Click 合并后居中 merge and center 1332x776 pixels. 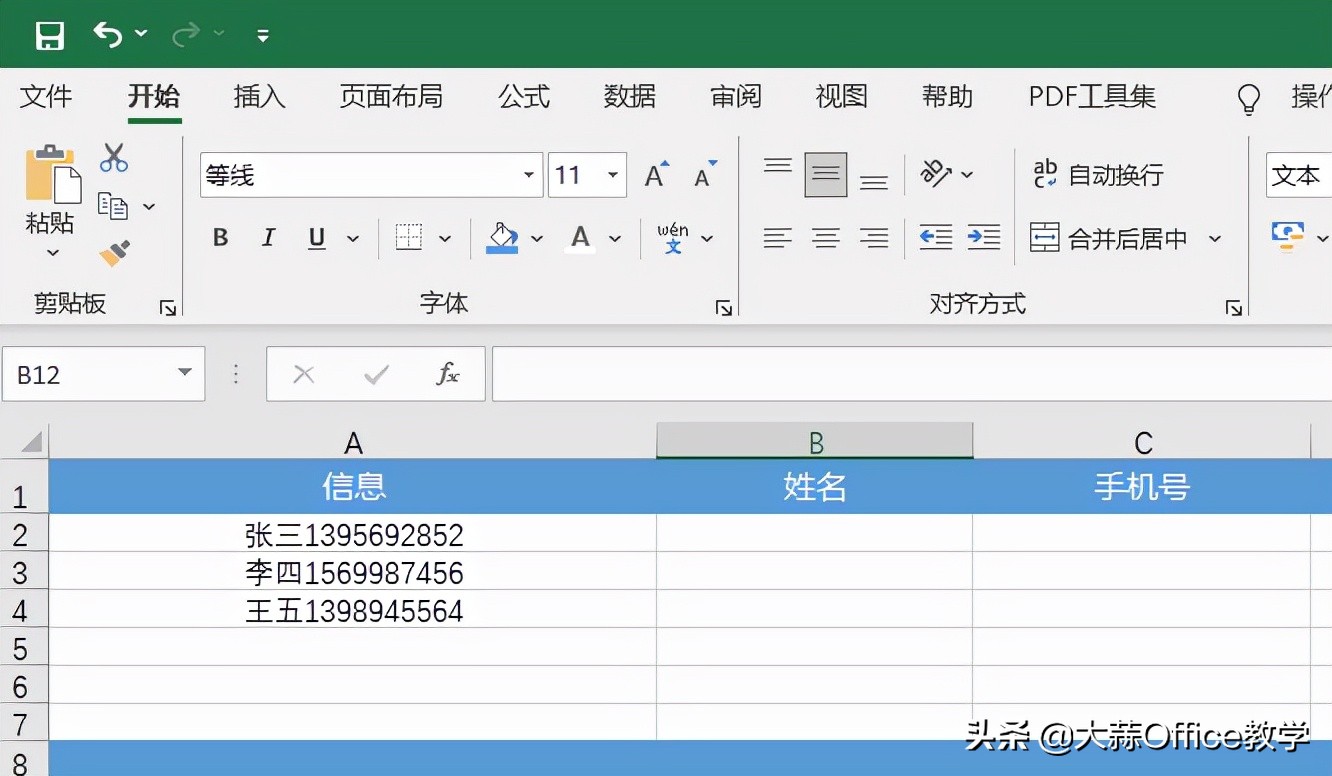[1109, 238]
